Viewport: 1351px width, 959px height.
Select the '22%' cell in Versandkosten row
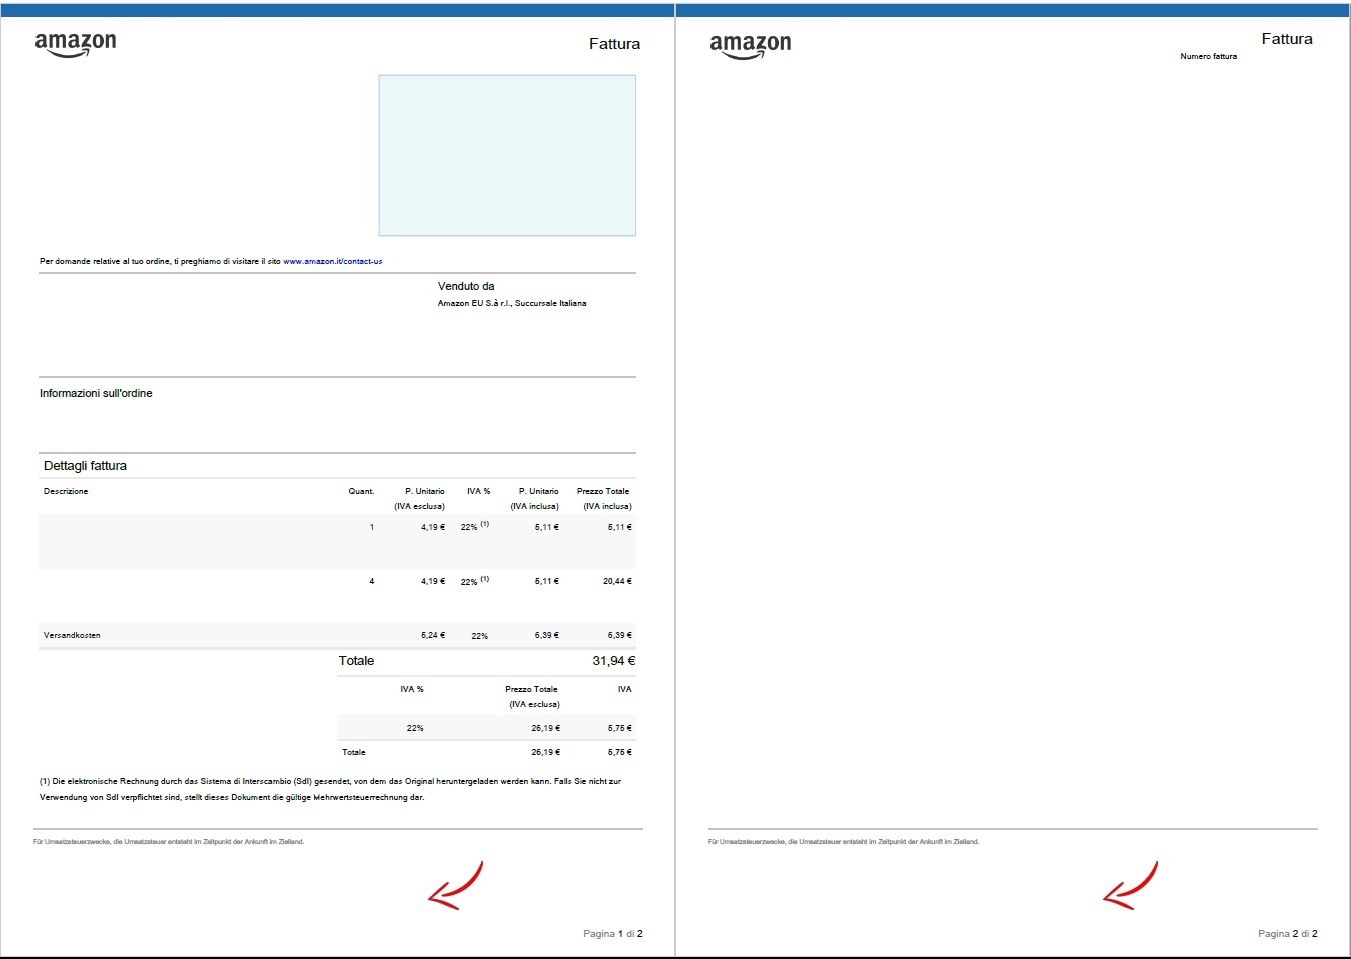point(480,636)
